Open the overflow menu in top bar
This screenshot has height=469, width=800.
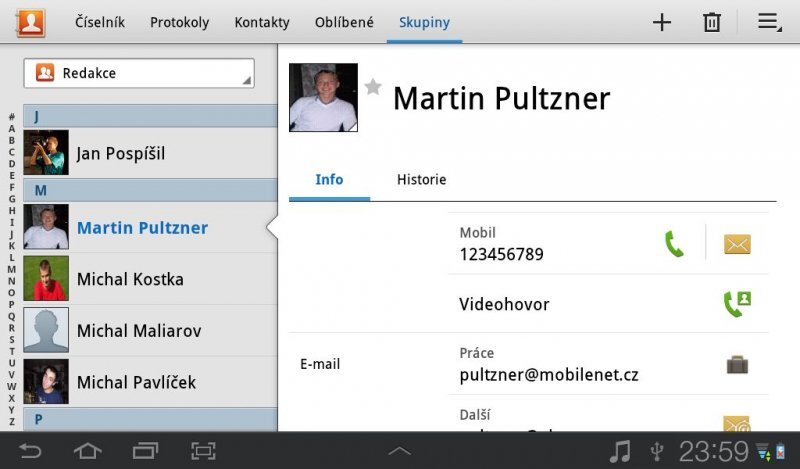point(769,22)
